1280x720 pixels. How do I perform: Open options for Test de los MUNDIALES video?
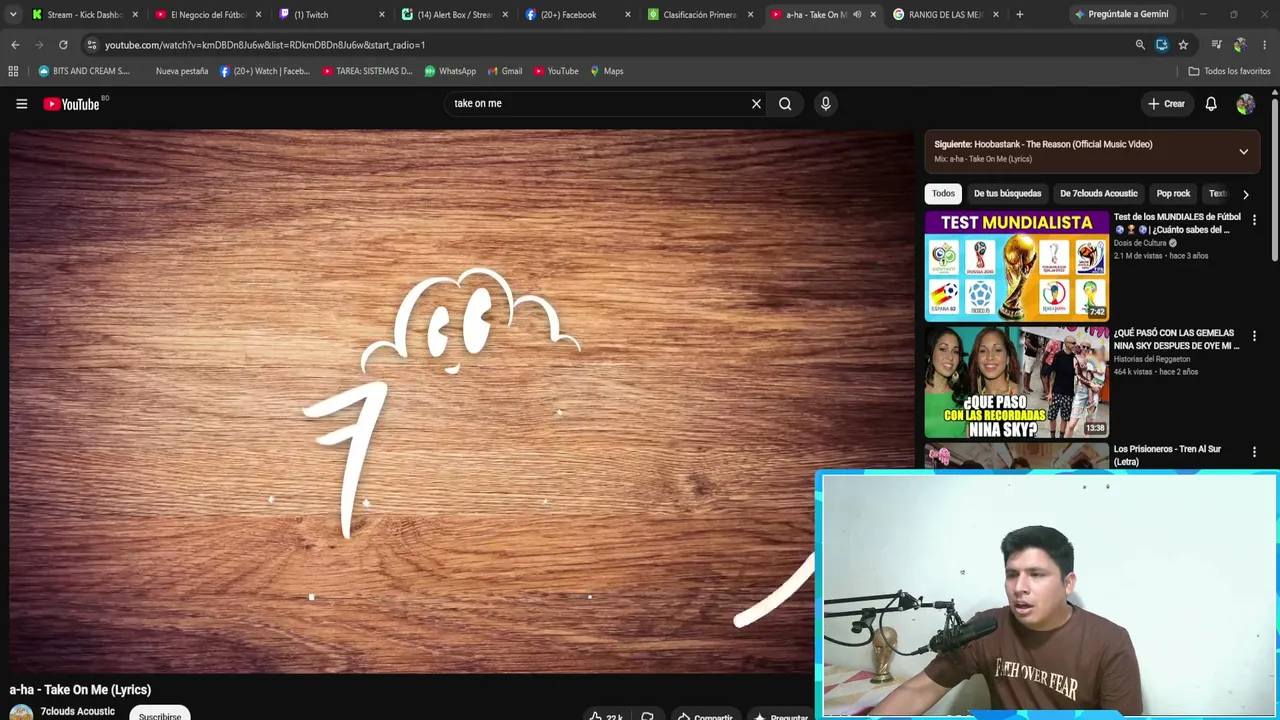(x=1254, y=220)
